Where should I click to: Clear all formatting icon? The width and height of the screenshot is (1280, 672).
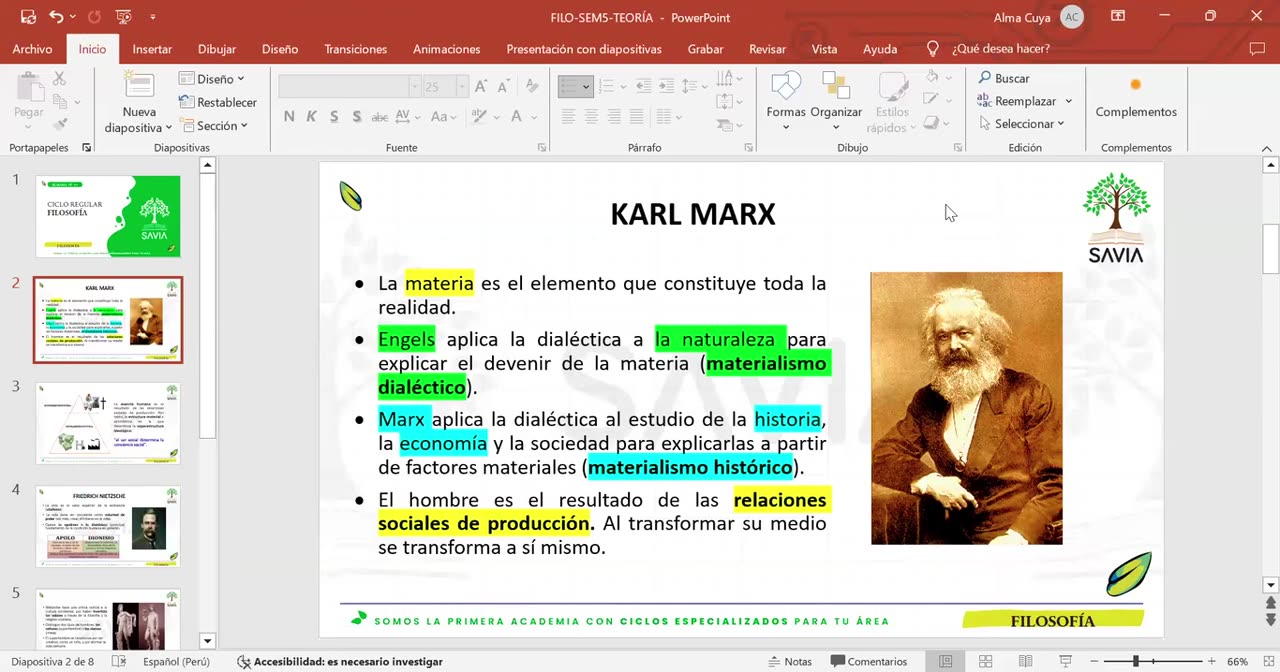530,87
